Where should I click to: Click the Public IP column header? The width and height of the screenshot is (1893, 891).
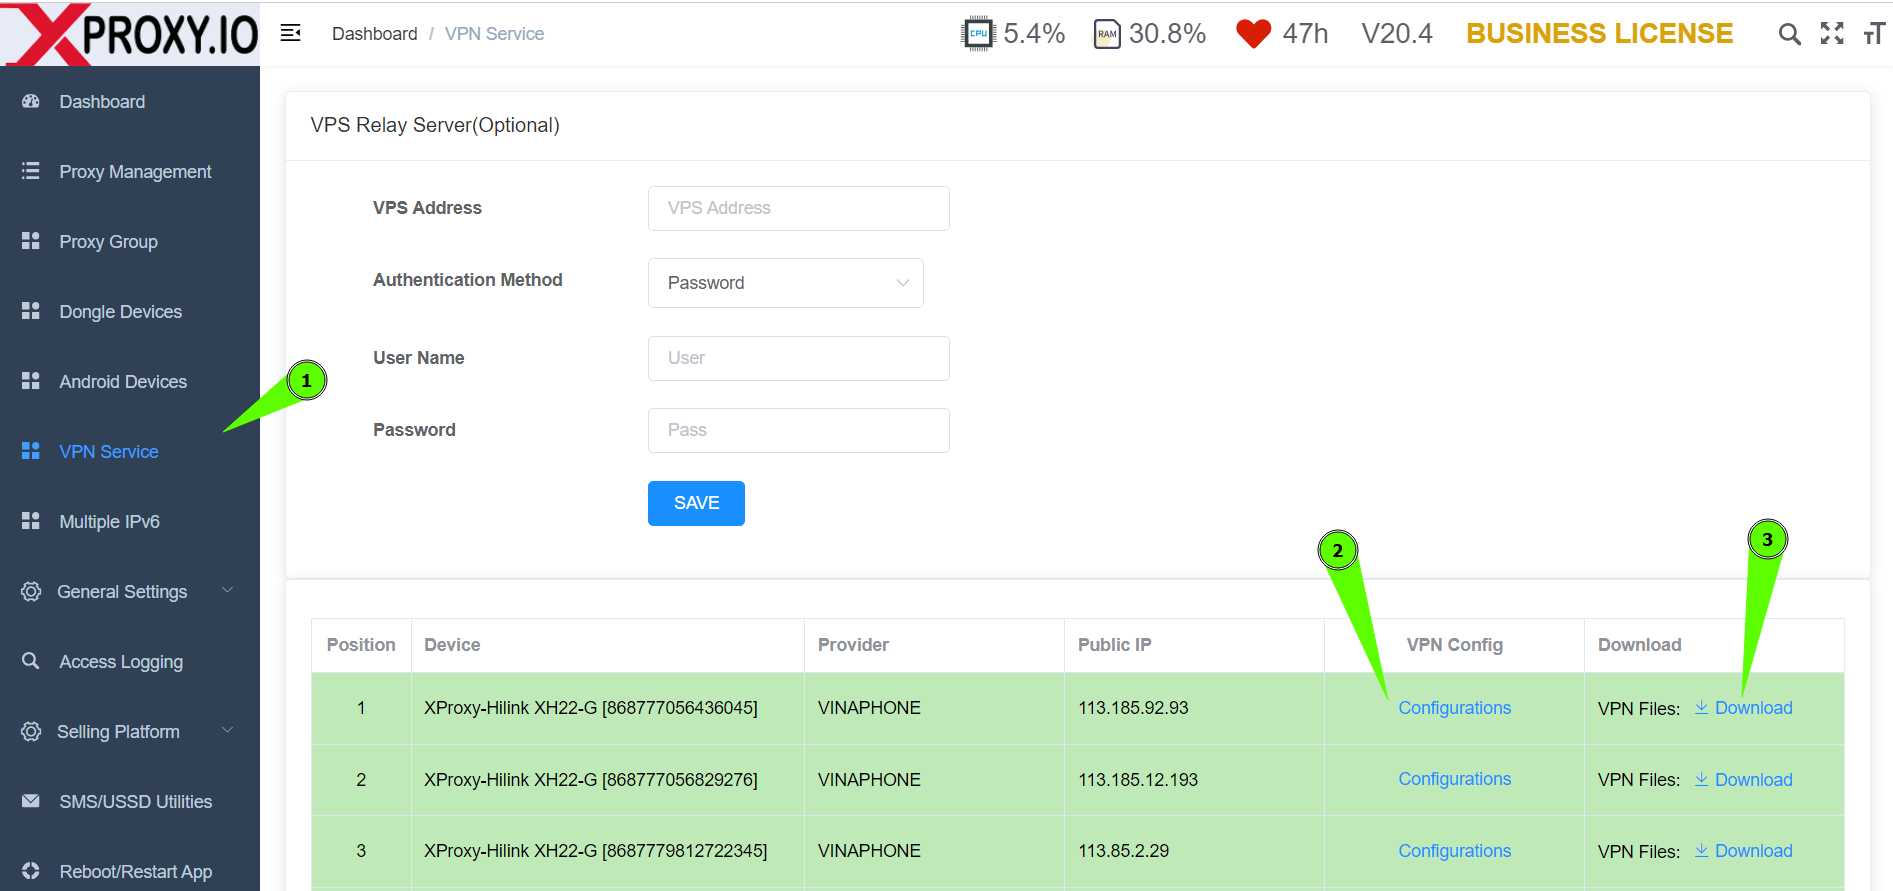tap(1114, 645)
